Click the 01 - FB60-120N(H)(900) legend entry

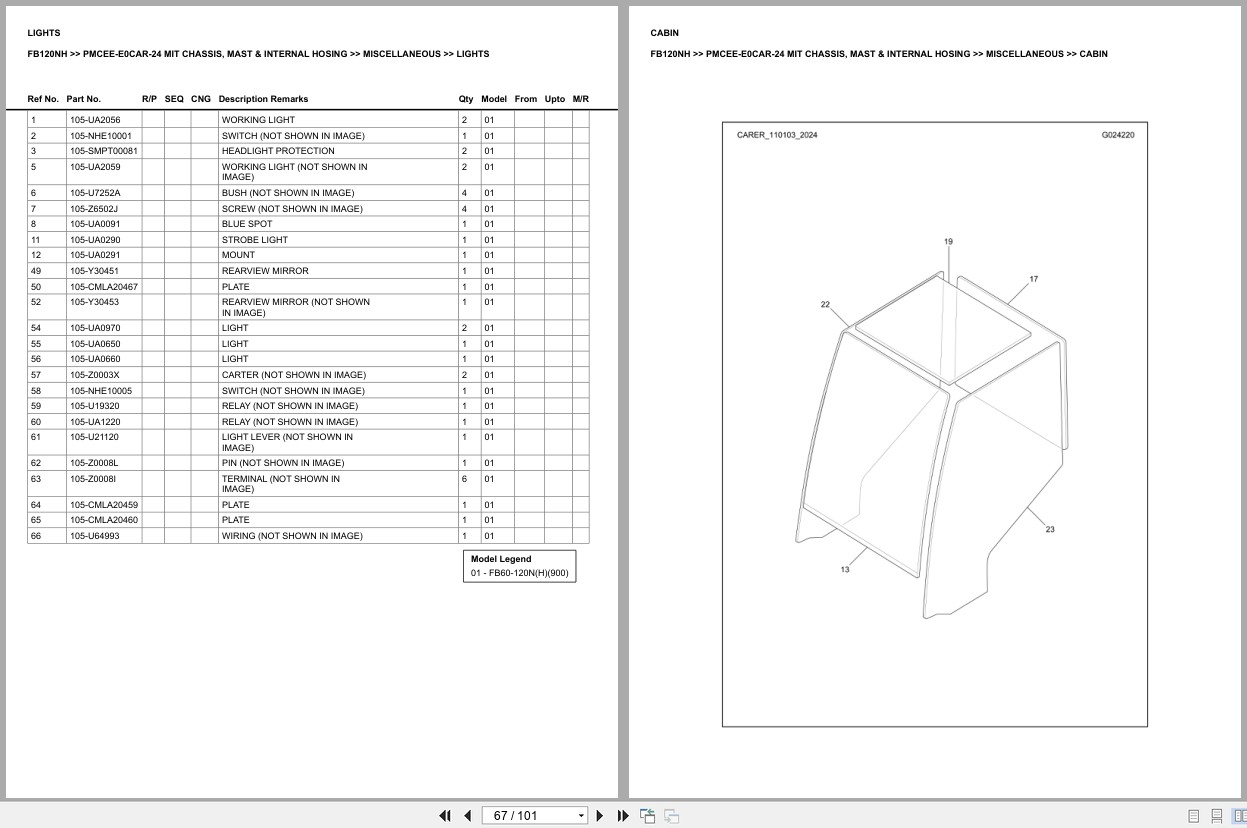(x=520, y=574)
